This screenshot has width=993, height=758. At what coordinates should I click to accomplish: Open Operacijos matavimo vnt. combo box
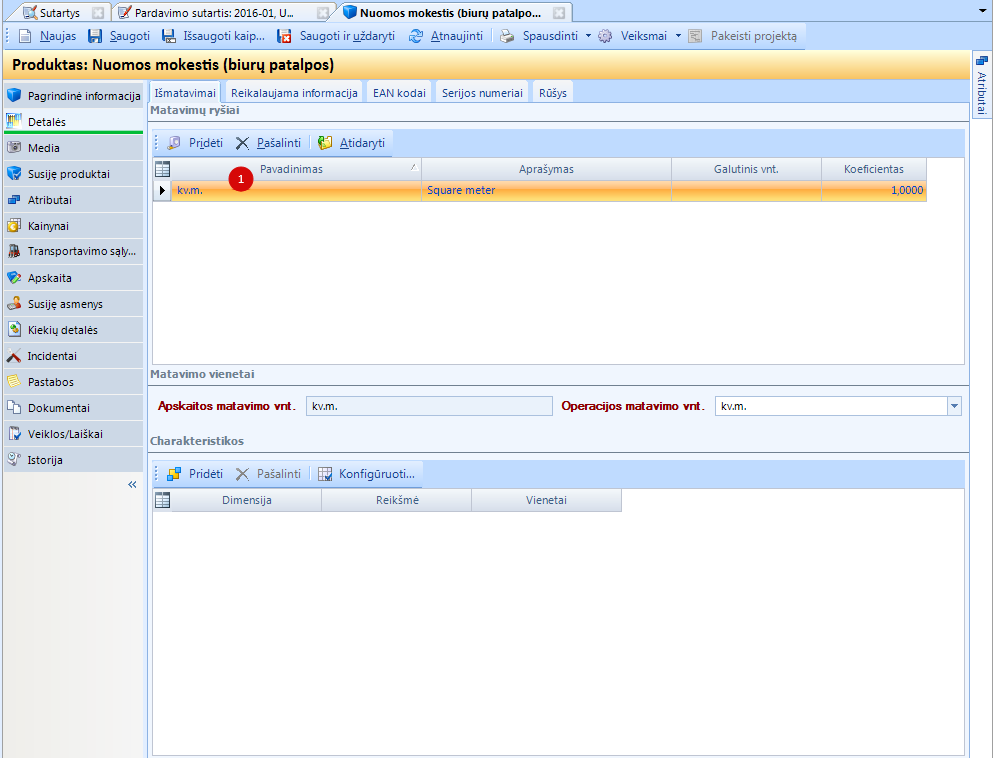[953, 406]
